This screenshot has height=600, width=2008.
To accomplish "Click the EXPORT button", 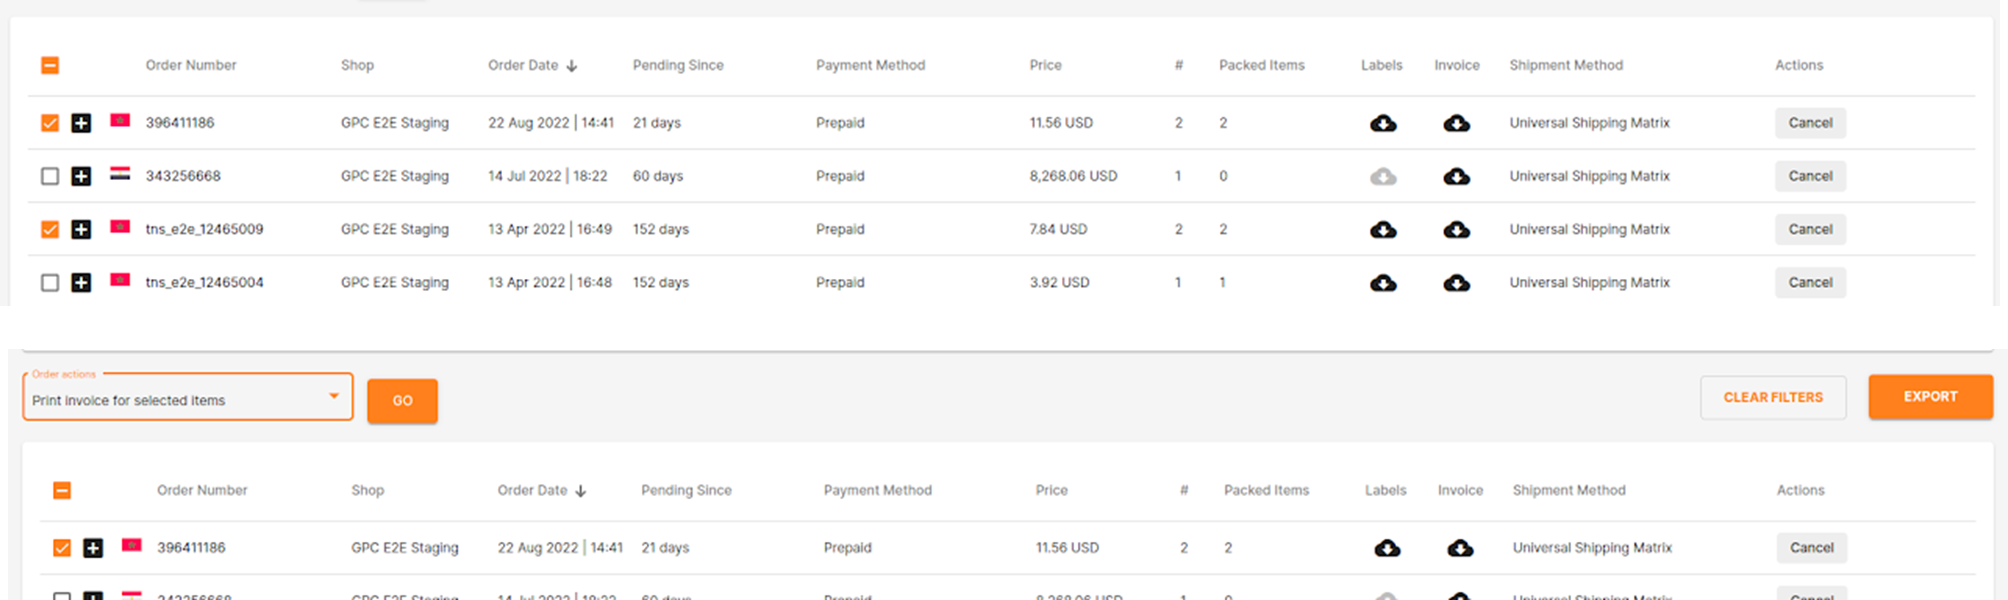I will [1930, 397].
